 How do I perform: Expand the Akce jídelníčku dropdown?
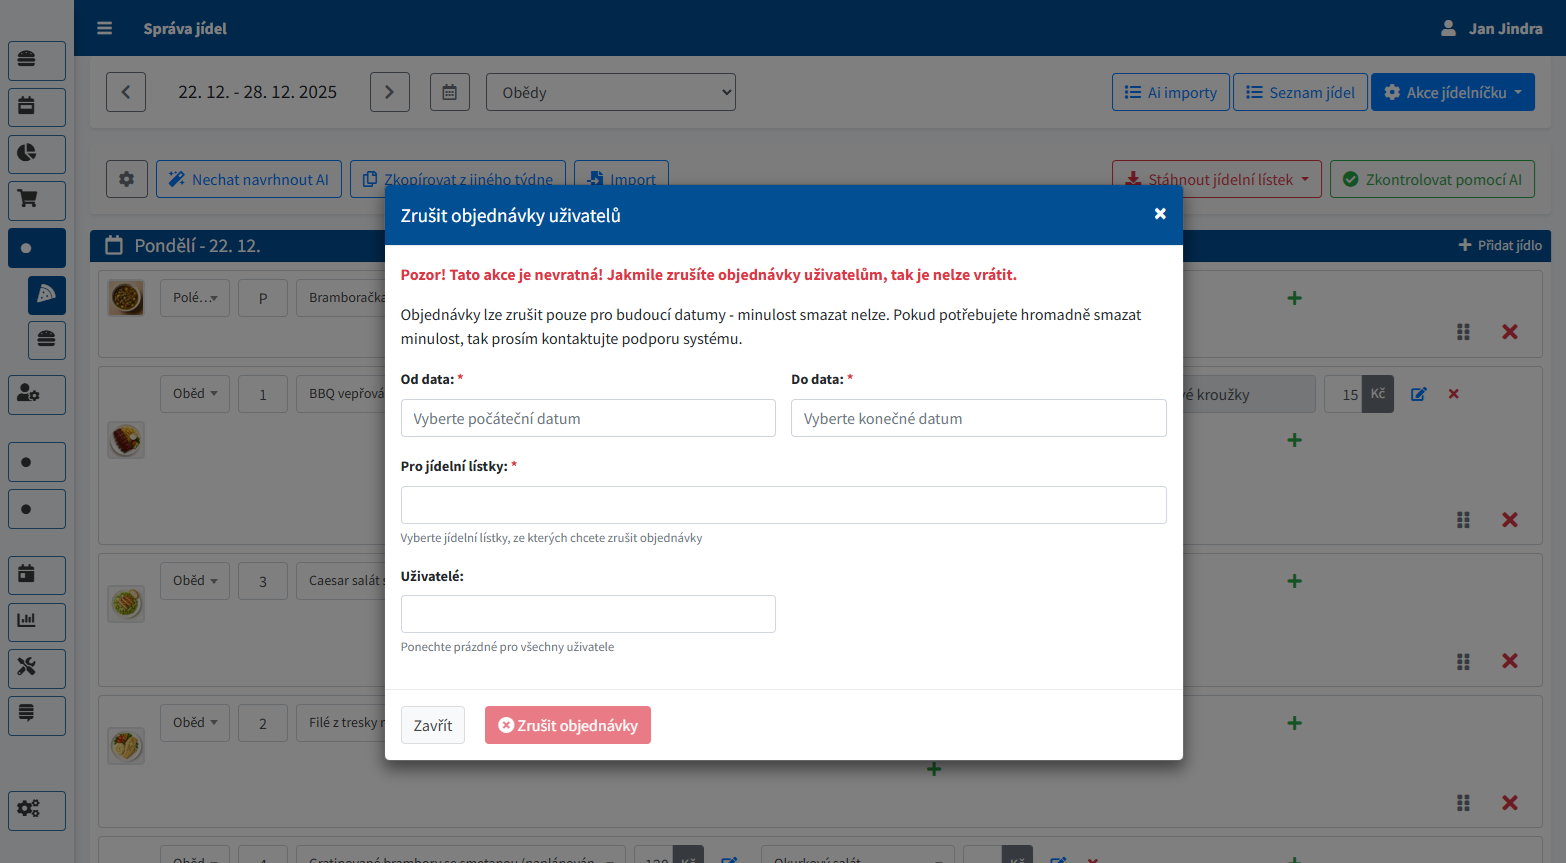point(1452,92)
